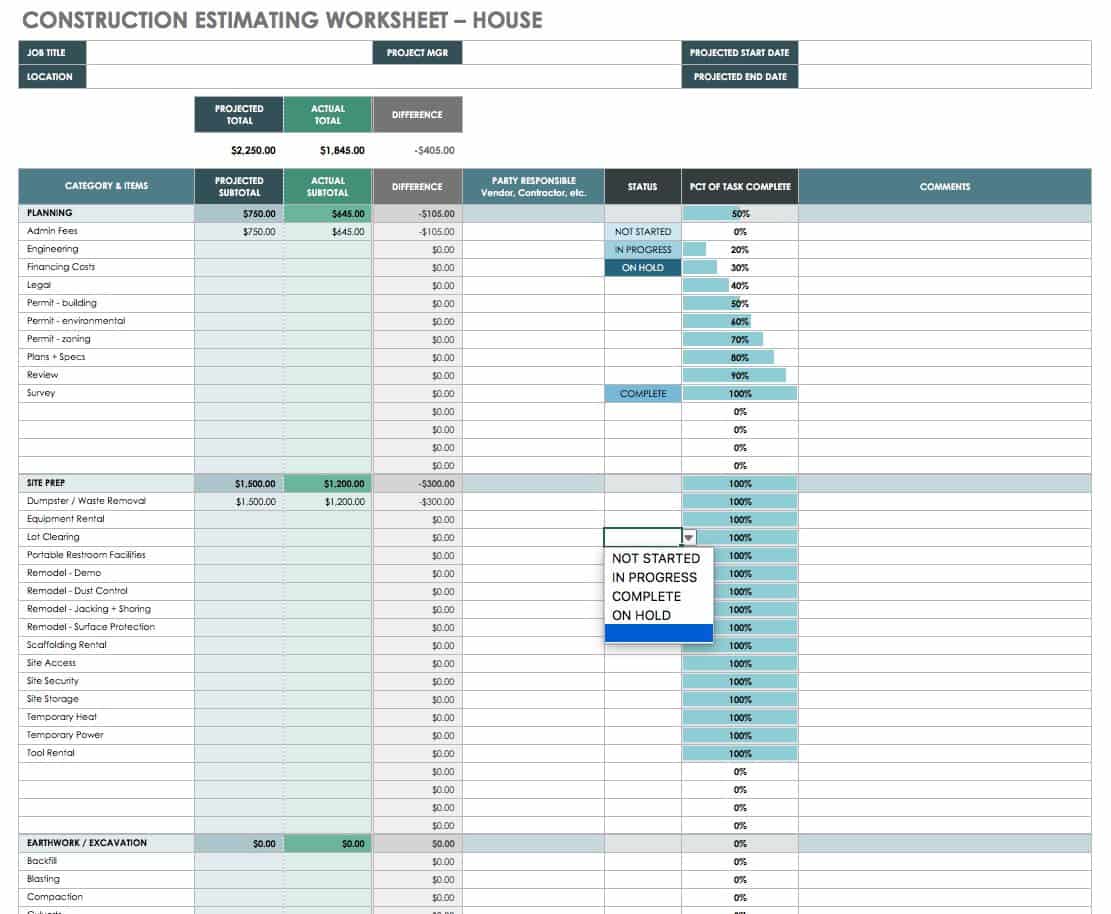Select the PLANNING category row label
This screenshot has height=914, width=1111.
pos(50,213)
